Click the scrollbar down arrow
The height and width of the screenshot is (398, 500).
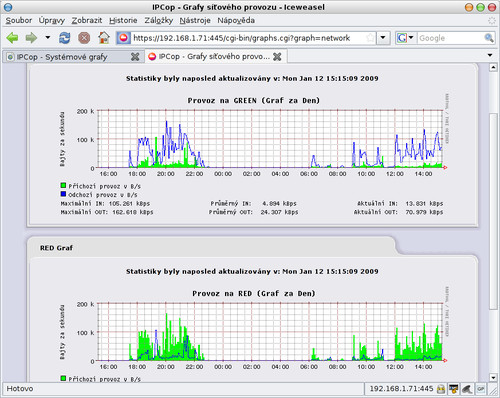pyautogui.click(x=493, y=378)
